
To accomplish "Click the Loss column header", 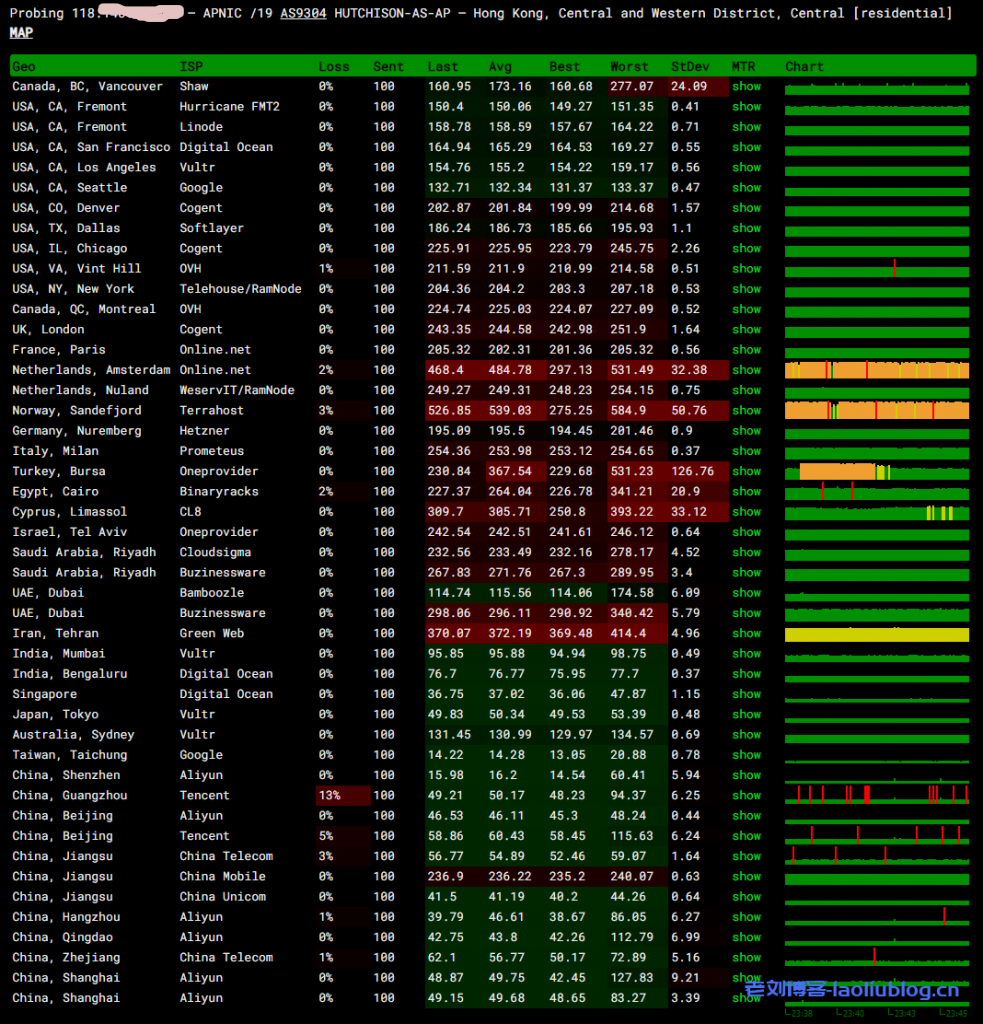I will click(334, 67).
